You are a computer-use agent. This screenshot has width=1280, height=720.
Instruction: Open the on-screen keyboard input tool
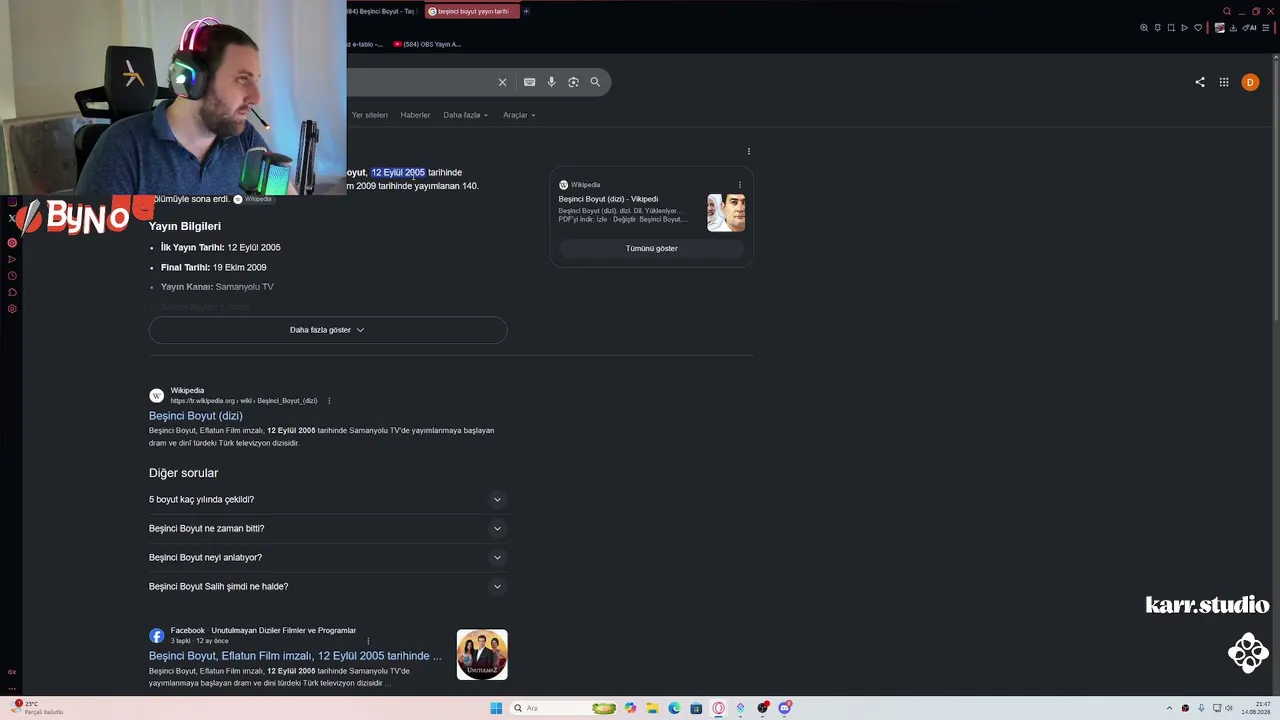[529, 82]
